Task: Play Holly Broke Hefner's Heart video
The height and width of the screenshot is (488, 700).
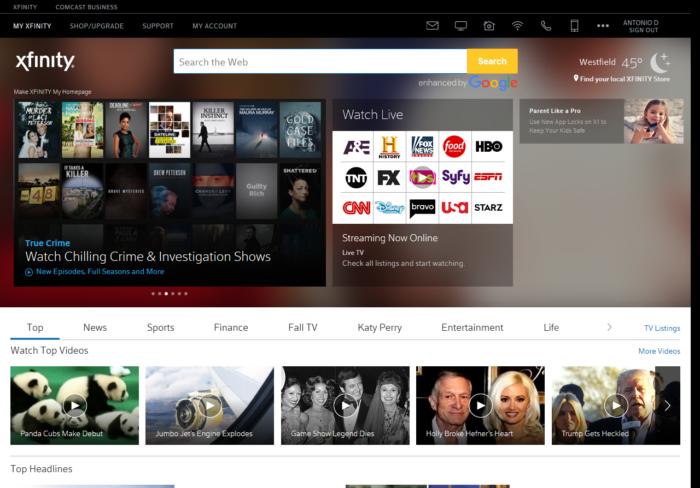Action: [480, 405]
